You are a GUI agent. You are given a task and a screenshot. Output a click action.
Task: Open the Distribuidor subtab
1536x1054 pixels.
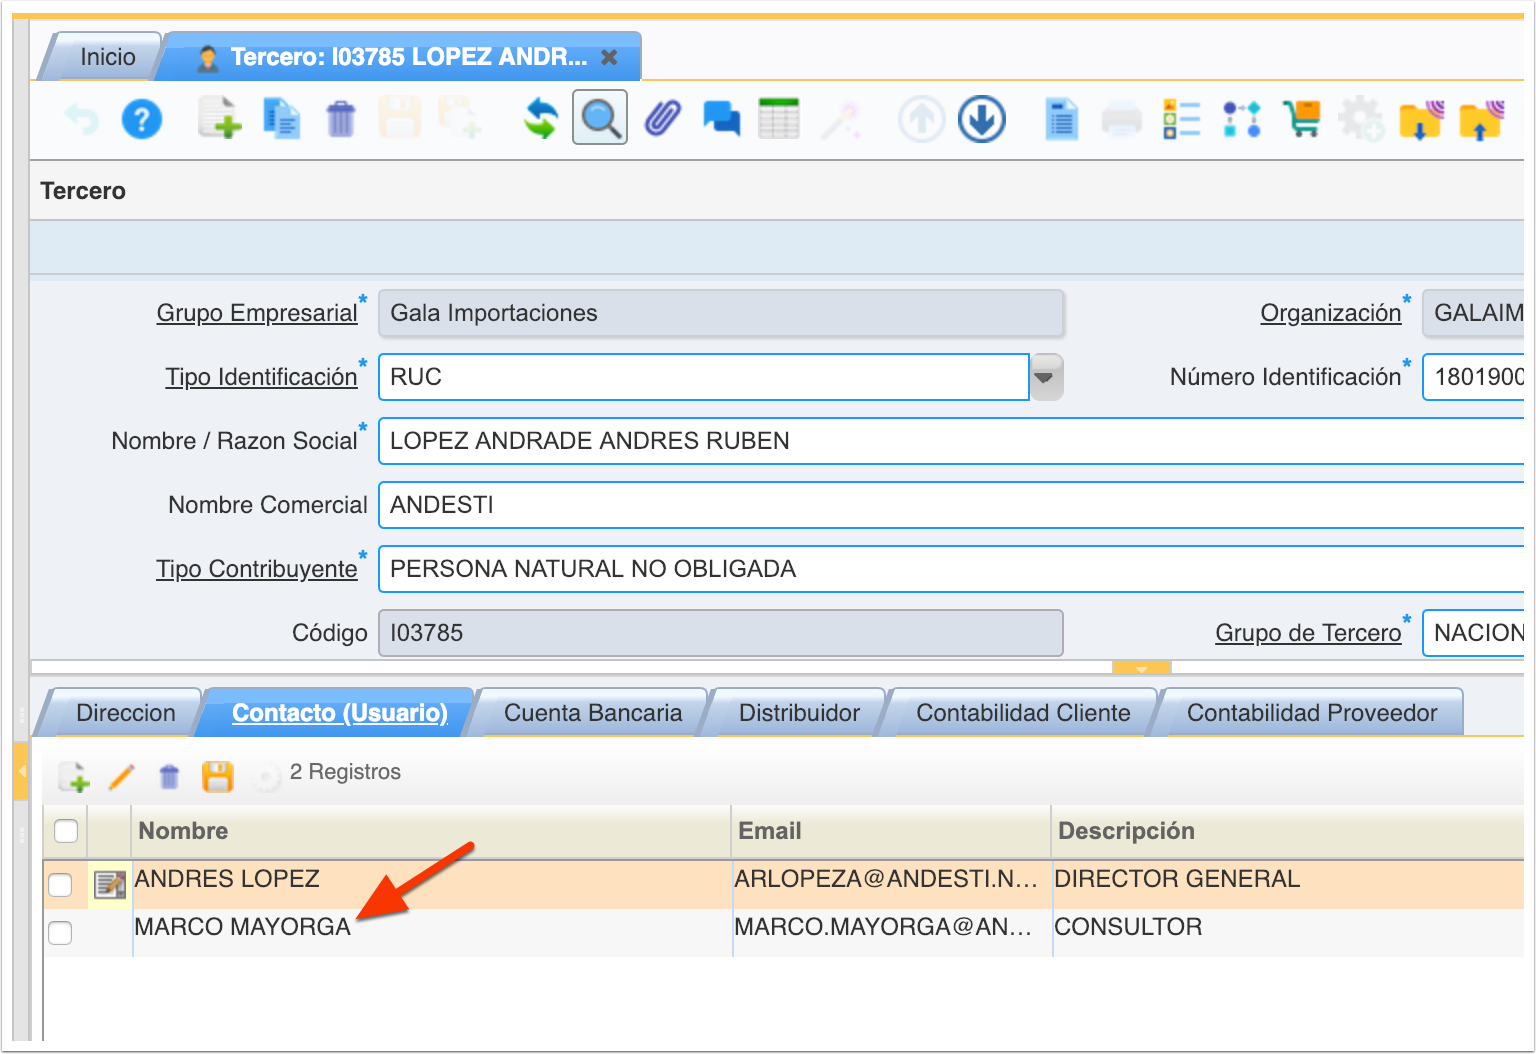799,713
